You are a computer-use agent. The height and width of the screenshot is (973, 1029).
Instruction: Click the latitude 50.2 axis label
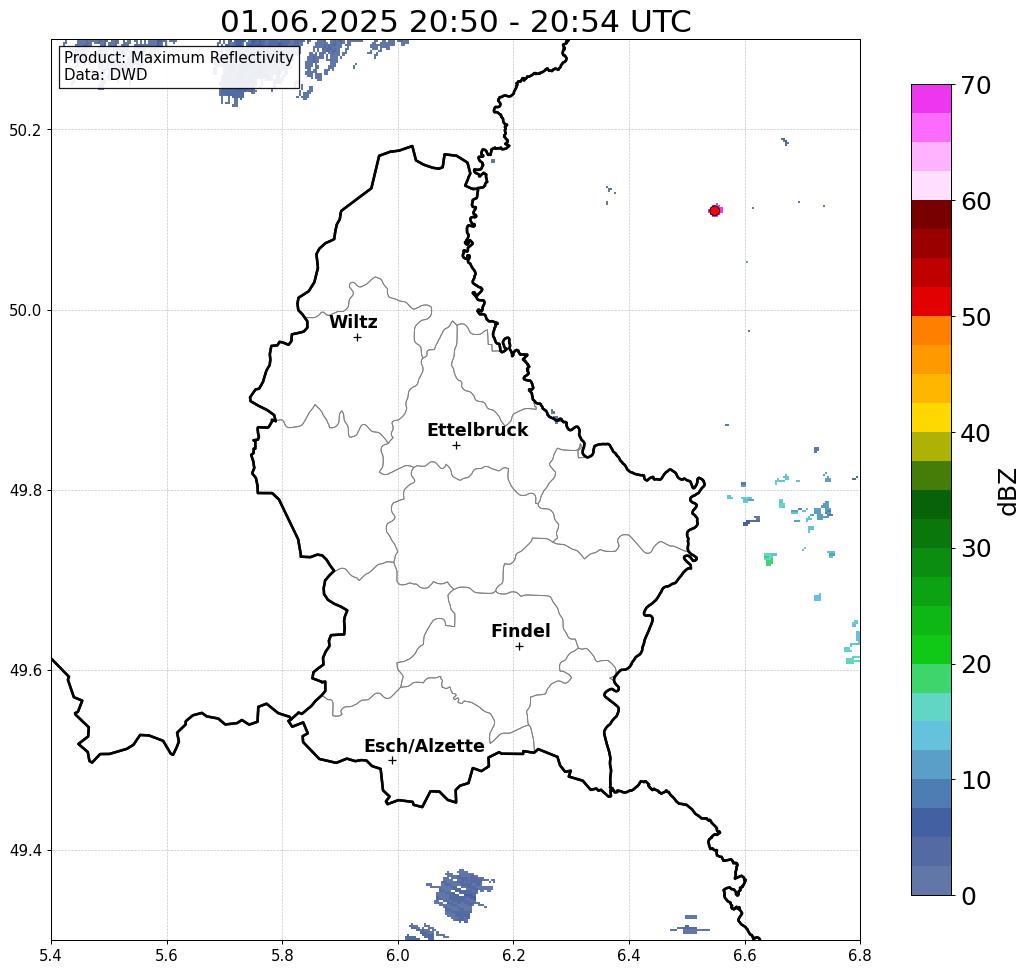tap(25, 130)
